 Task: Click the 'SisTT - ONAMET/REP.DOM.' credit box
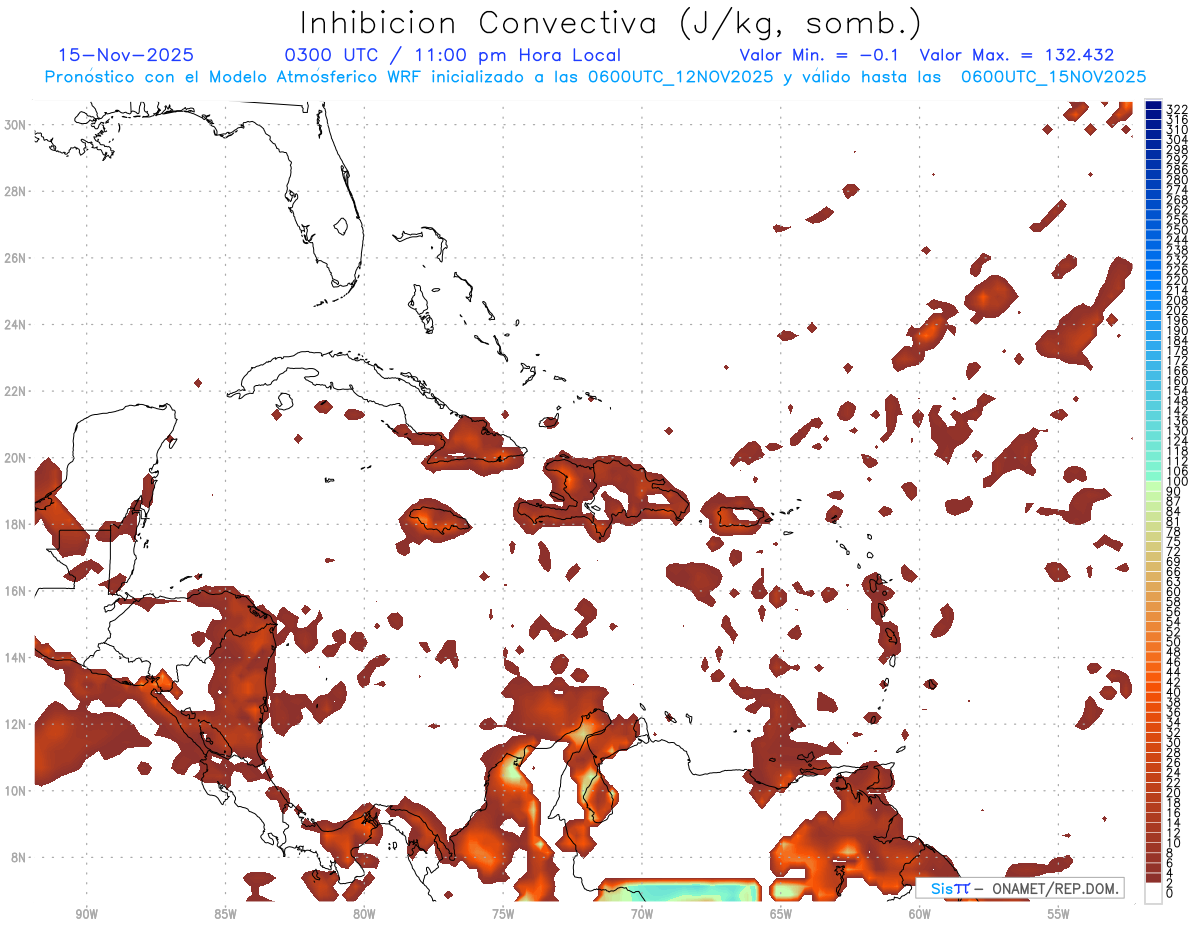point(1020,888)
